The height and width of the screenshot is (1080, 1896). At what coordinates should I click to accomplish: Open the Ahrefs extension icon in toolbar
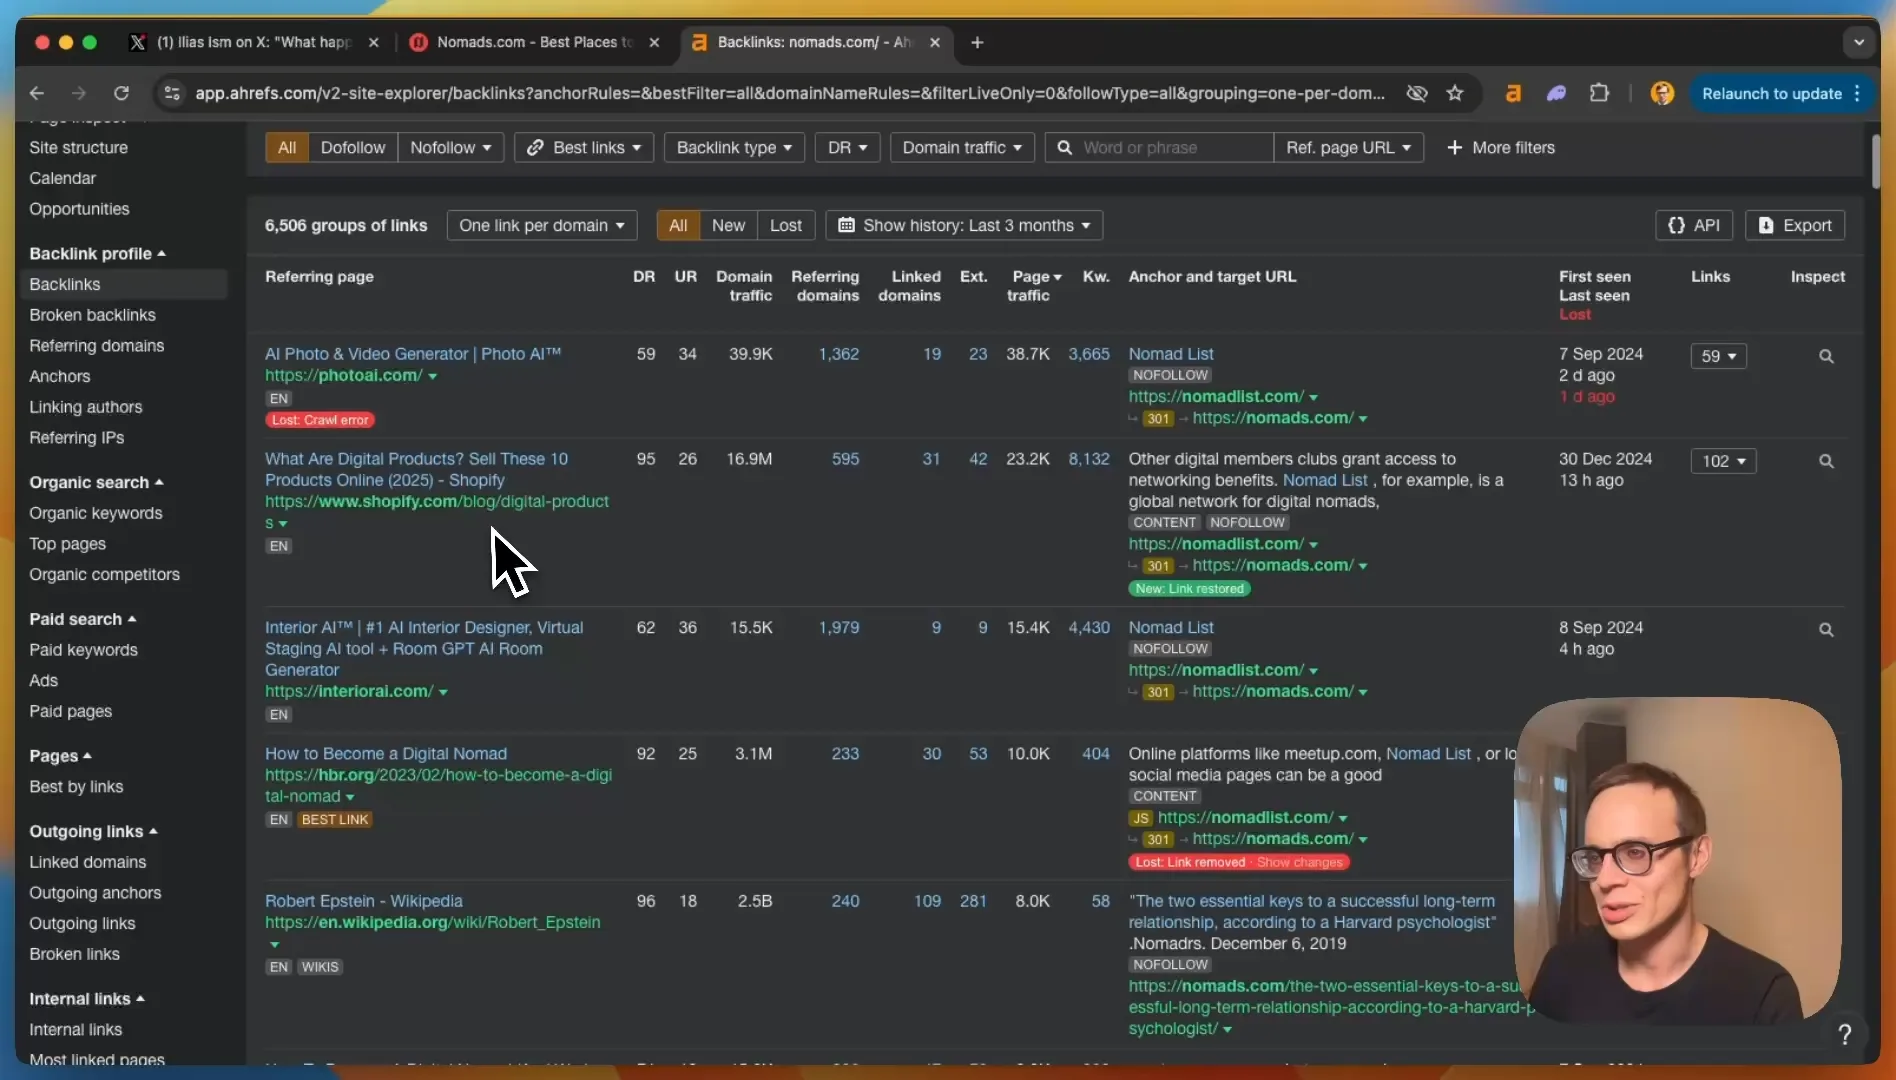coord(1513,93)
